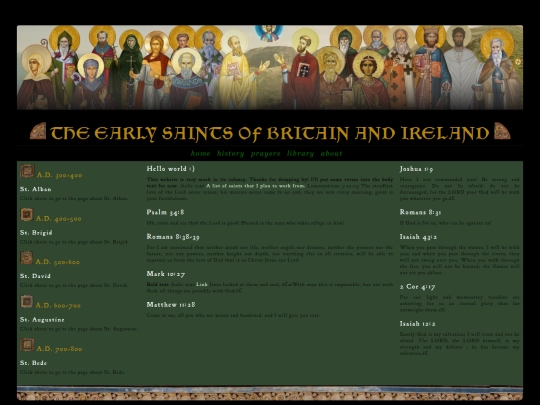This screenshot has height=405, width=540.
Task: Open the A.D. 300-400 period heading
Action: [x=60, y=175]
